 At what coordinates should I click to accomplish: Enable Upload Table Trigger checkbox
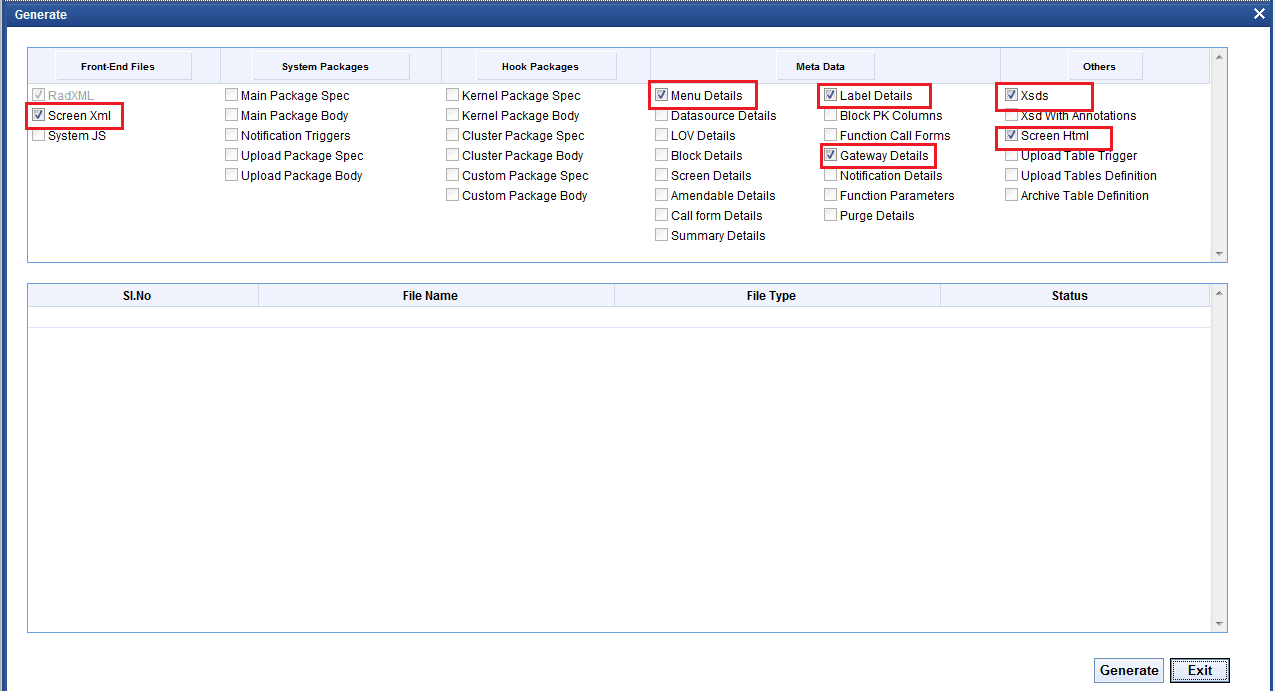pyautogui.click(x=1012, y=156)
